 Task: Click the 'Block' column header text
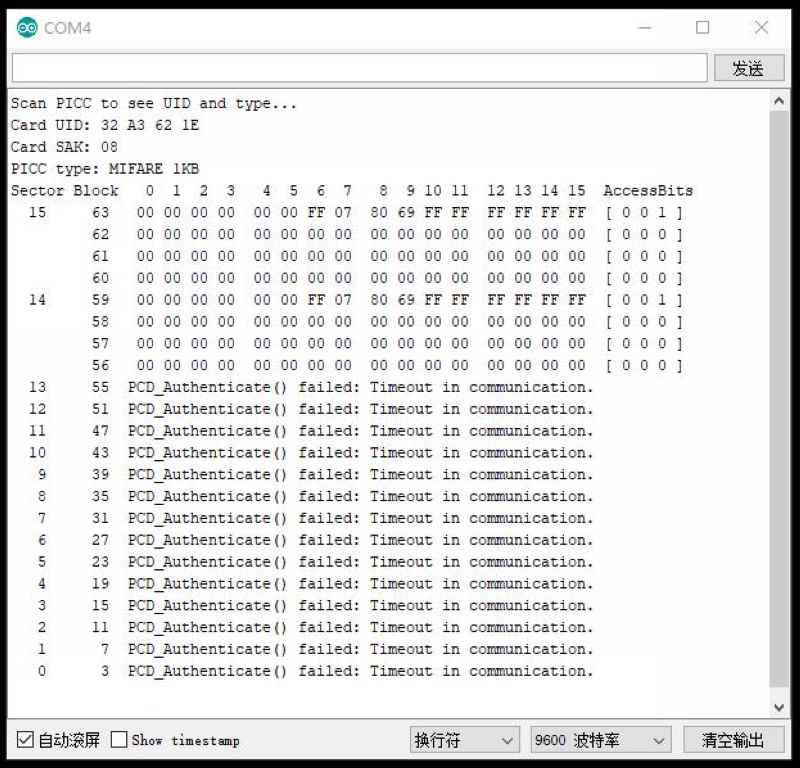pos(95,190)
